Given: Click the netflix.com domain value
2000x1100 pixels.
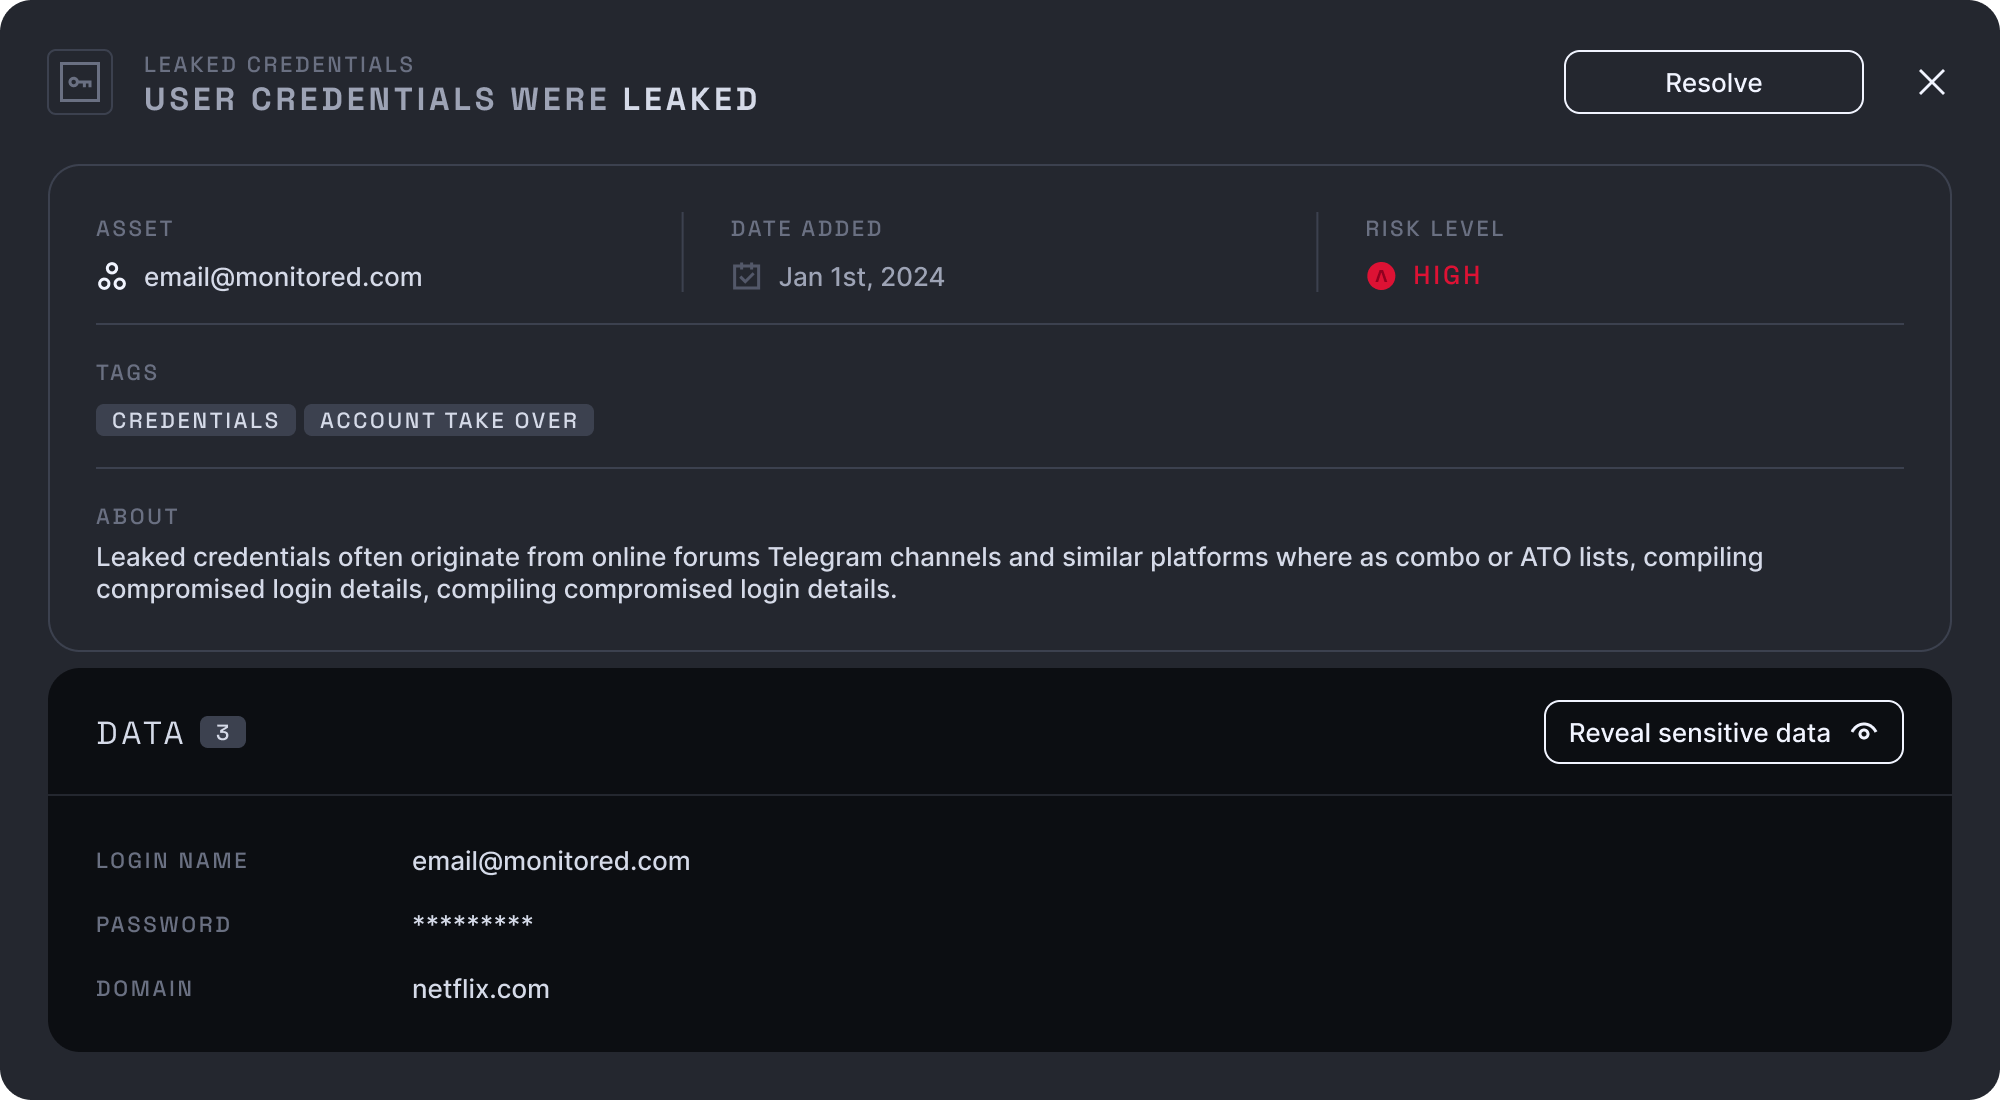Looking at the screenshot, I should coord(481,989).
